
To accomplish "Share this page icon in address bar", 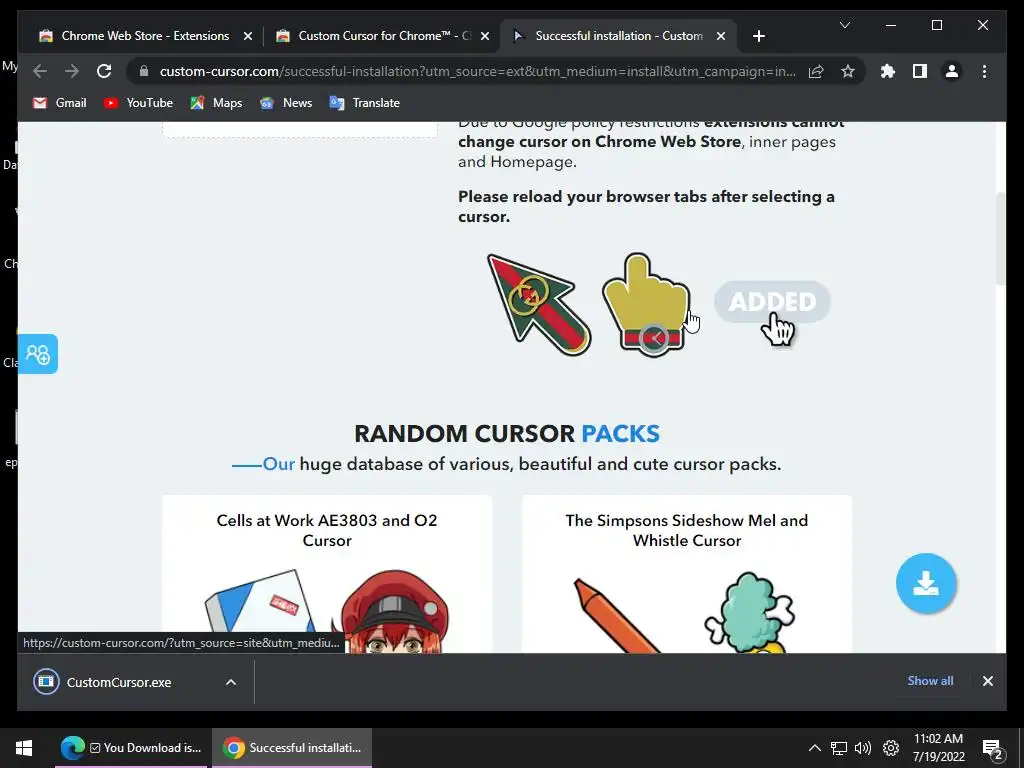I will pyautogui.click(x=816, y=71).
